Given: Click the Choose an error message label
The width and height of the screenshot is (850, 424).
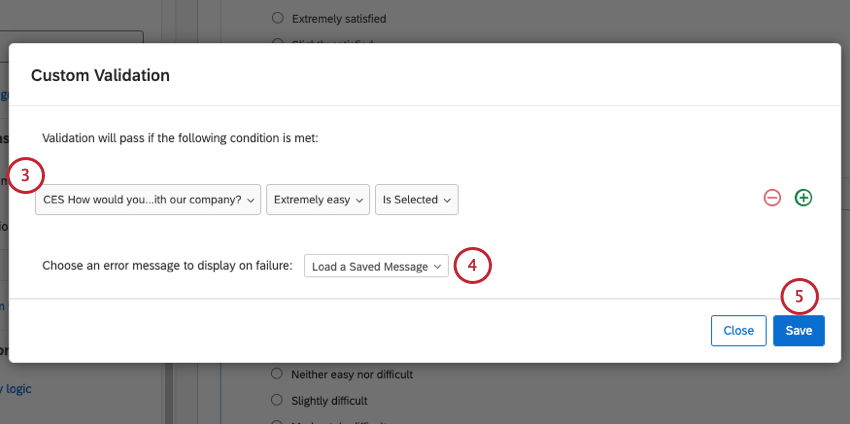Looking at the screenshot, I should pos(167,266).
